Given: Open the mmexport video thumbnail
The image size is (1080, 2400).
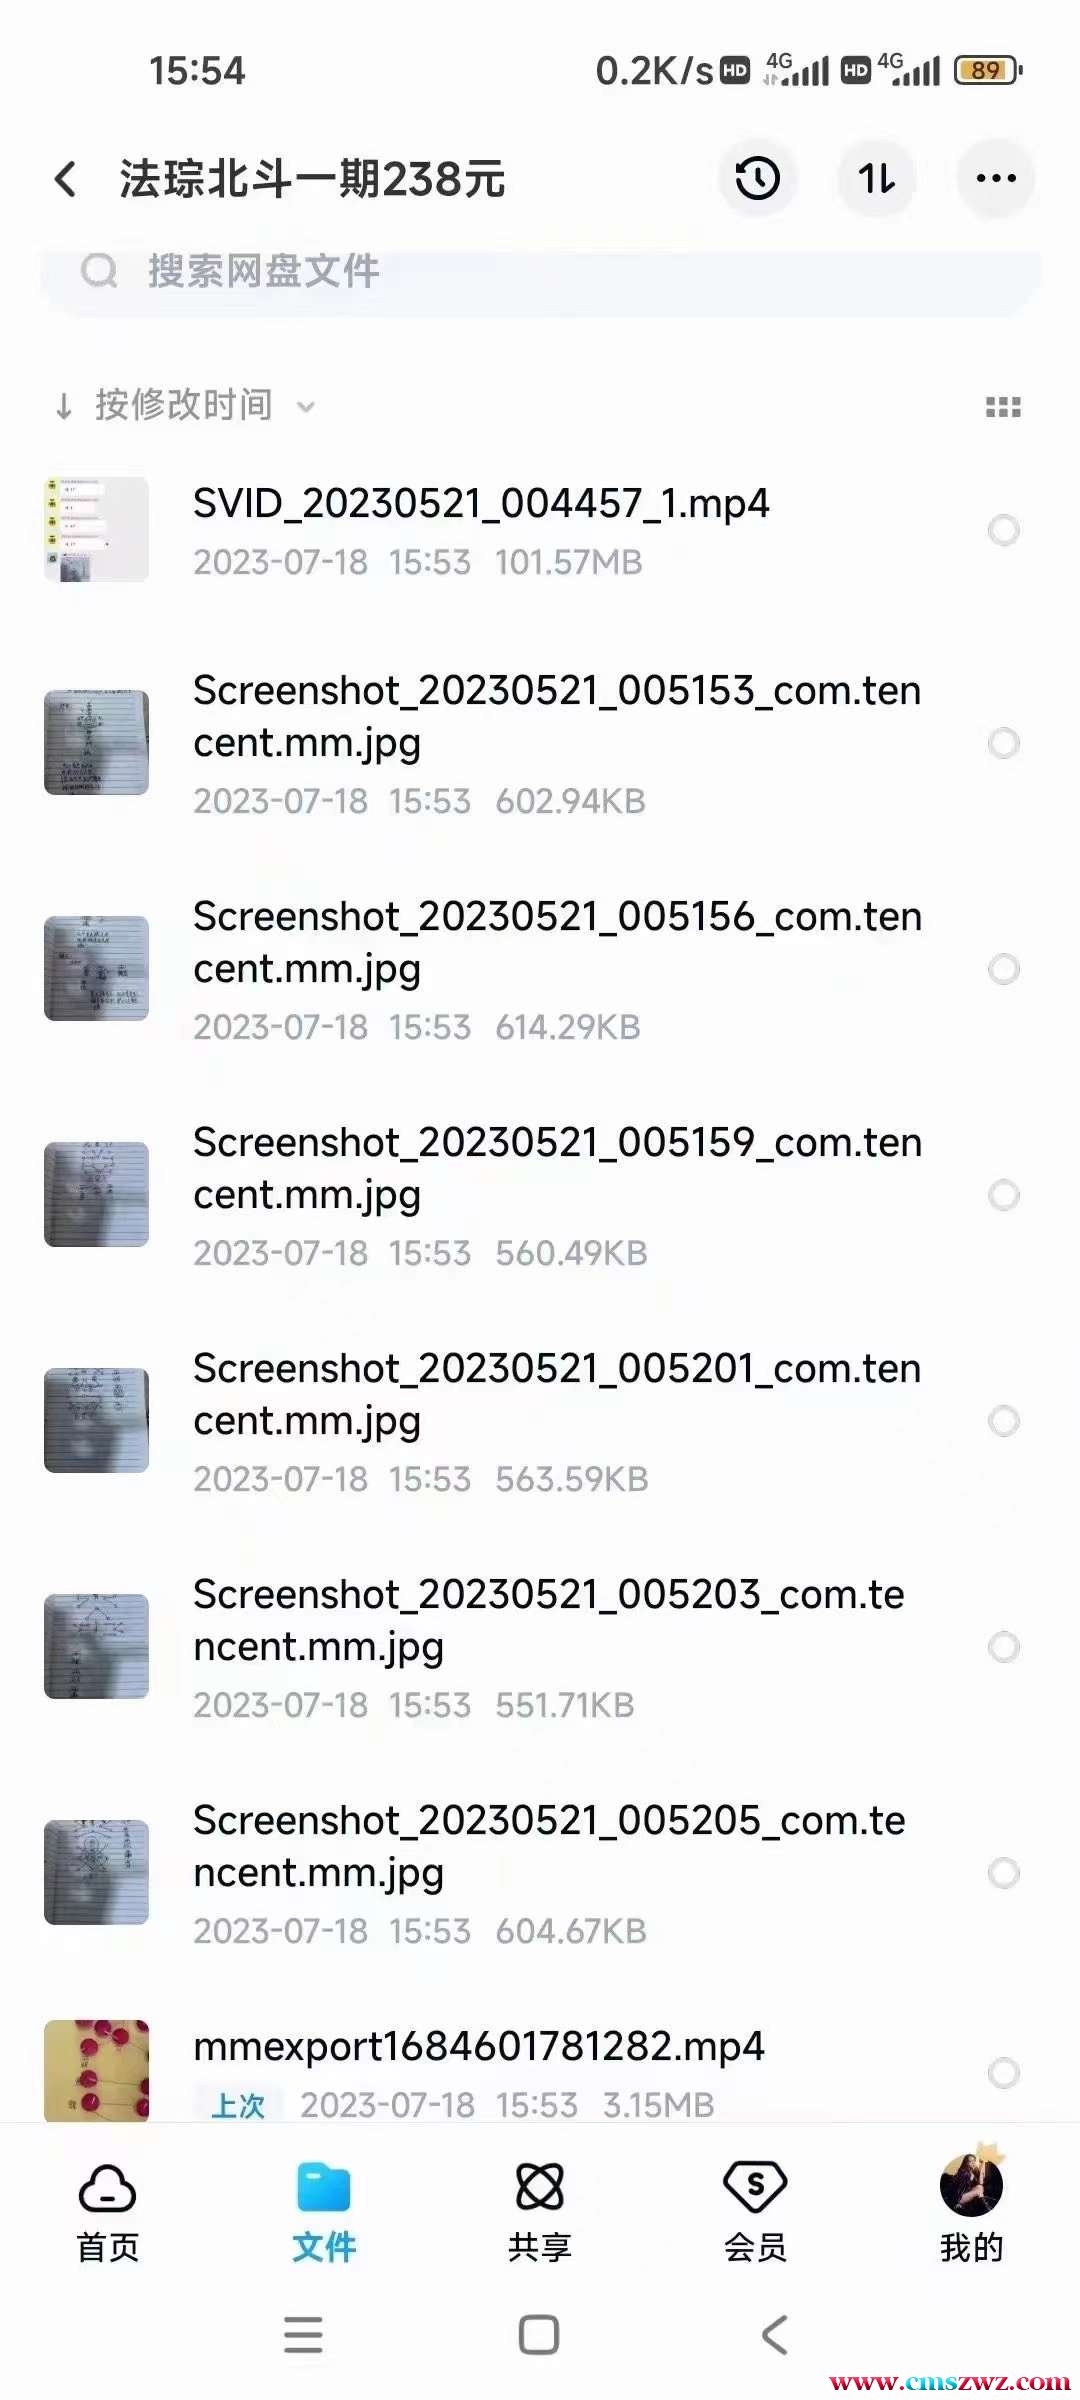Looking at the screenshot, I should click(x=96, y=2070).
